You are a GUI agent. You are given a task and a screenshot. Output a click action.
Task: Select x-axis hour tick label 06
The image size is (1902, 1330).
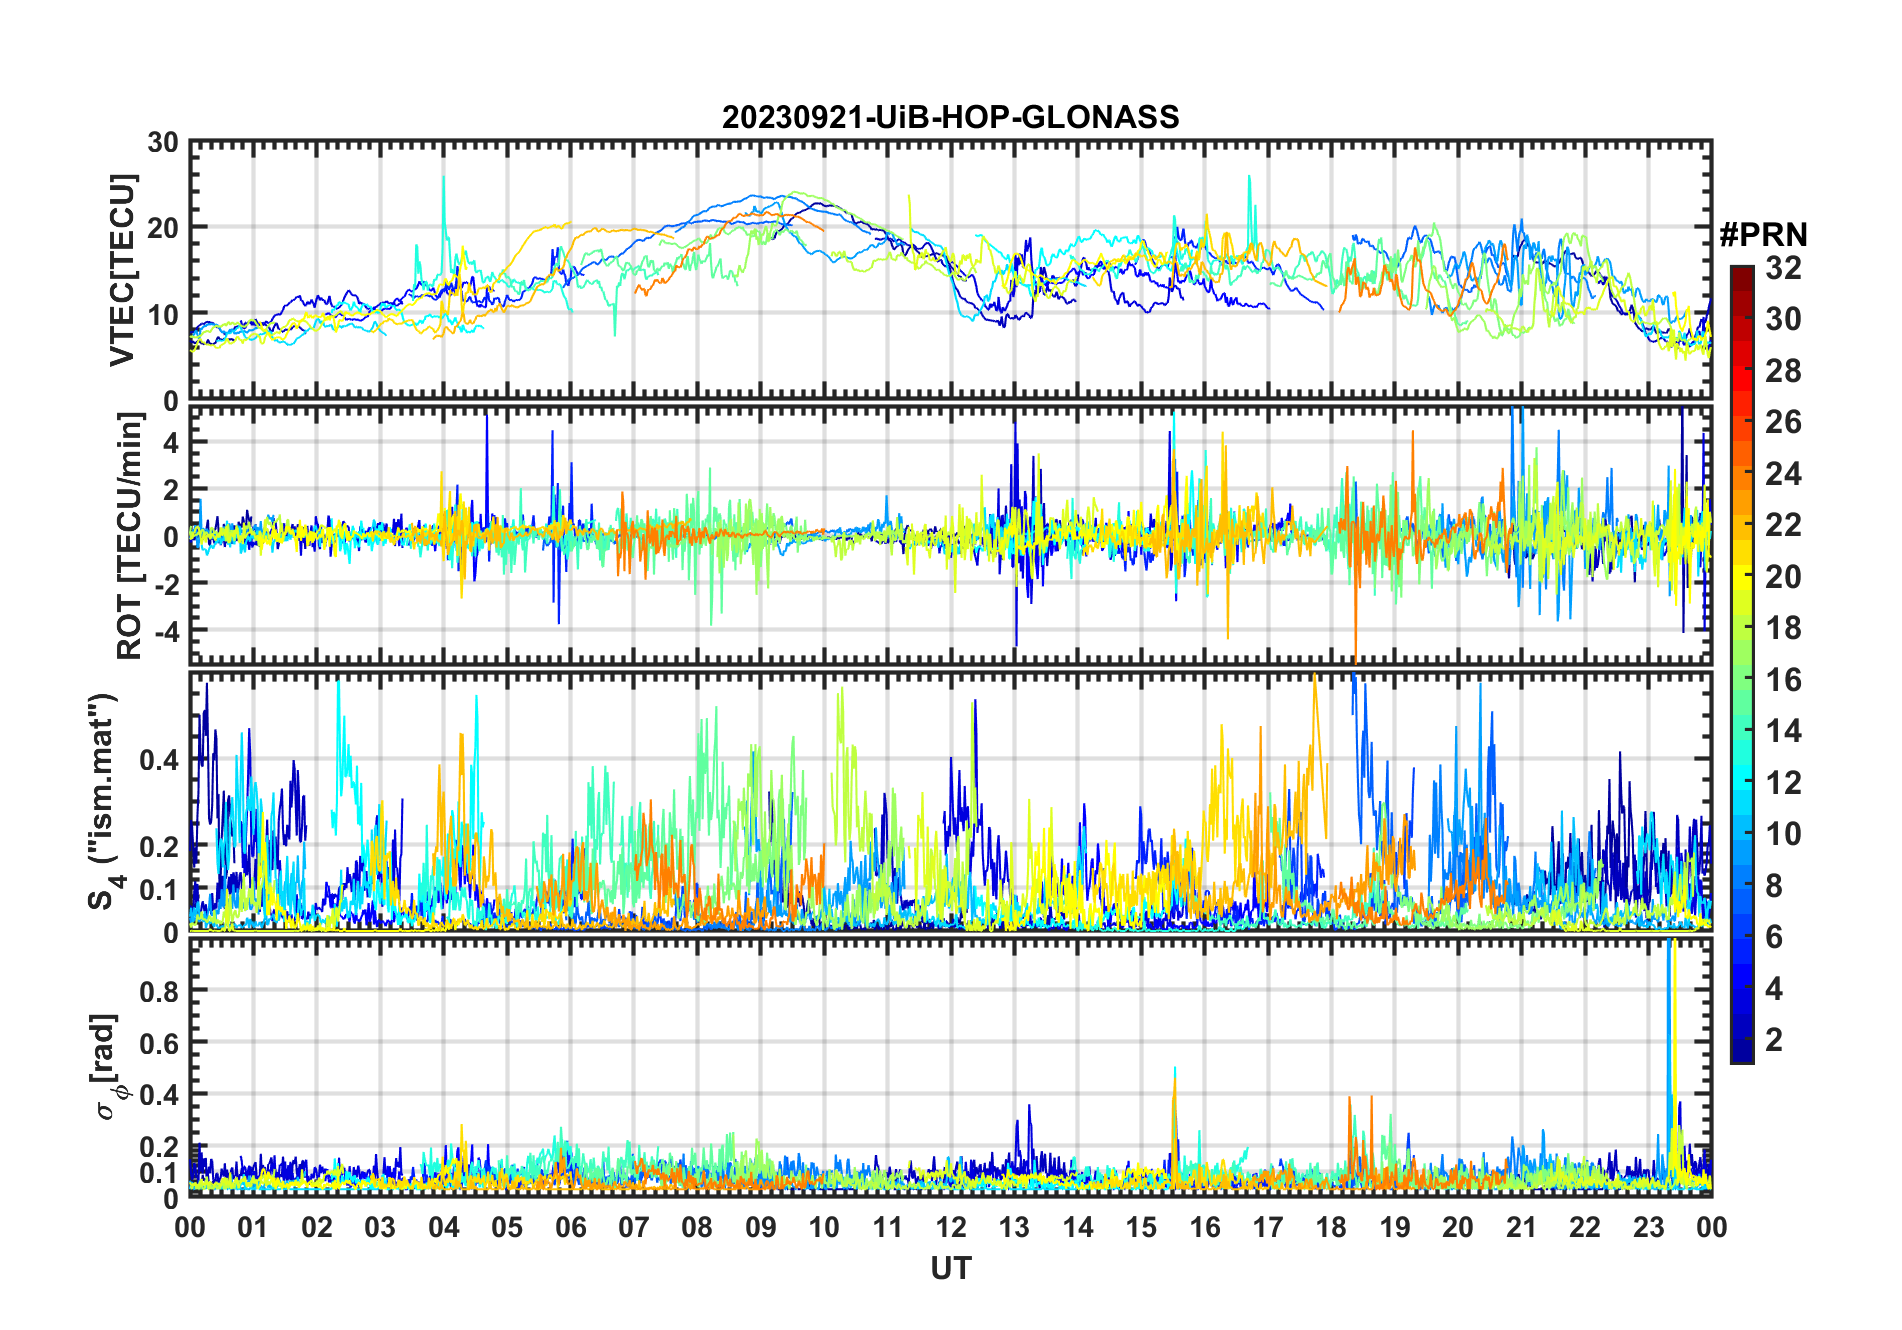[x=570, y=1227]
